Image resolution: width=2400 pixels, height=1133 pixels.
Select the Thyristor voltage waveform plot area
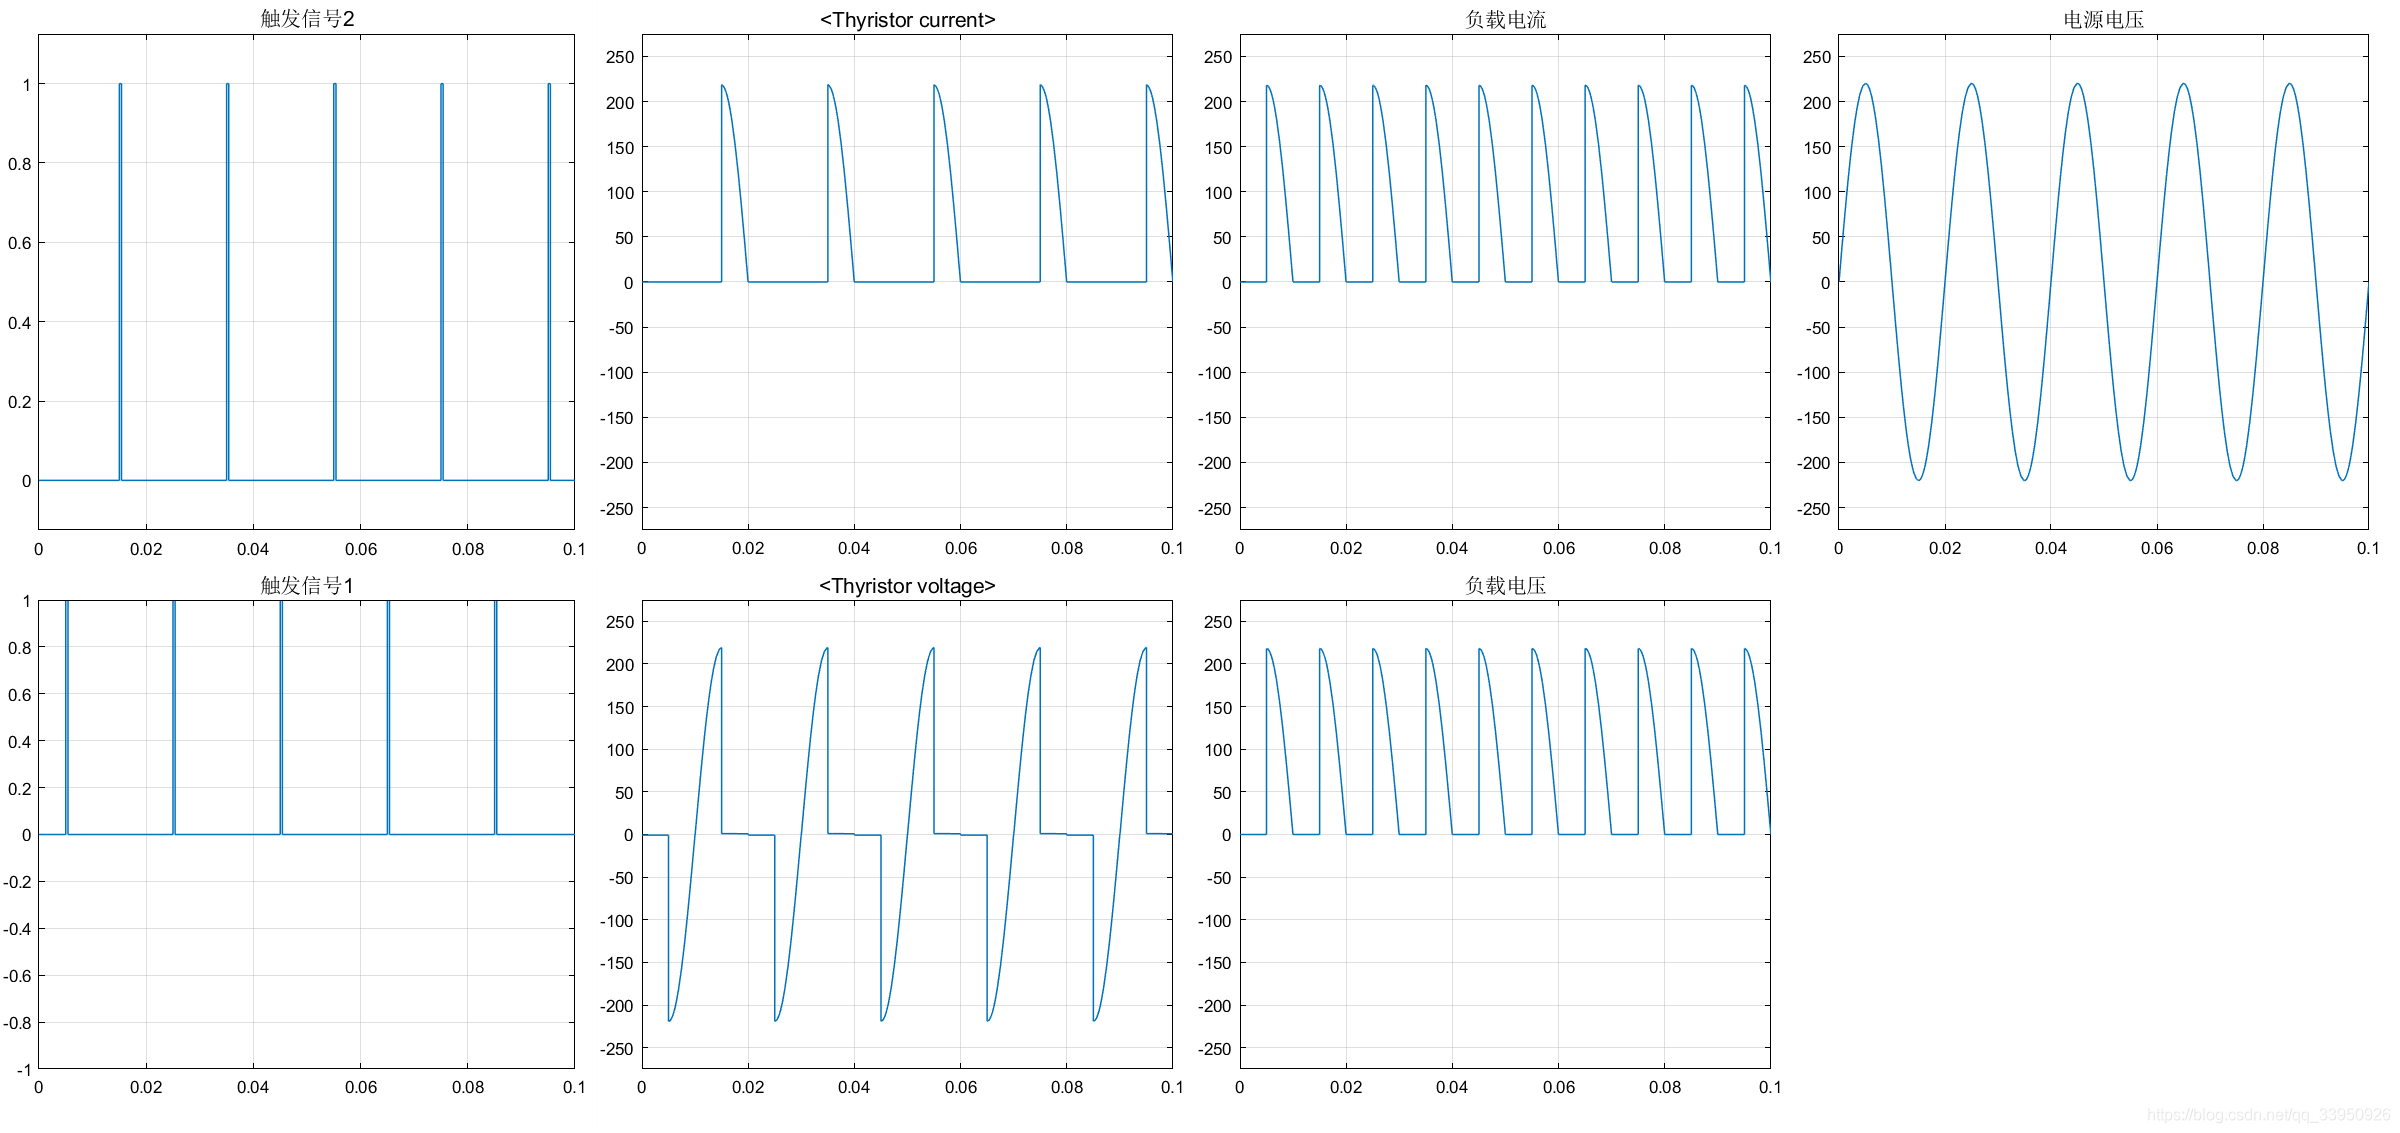point(907,834)
